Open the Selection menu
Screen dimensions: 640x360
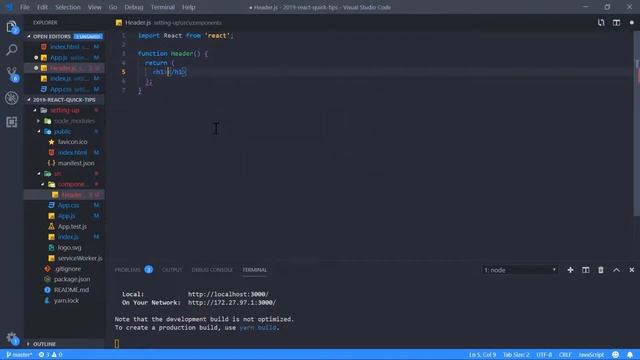tap(68, 7)
